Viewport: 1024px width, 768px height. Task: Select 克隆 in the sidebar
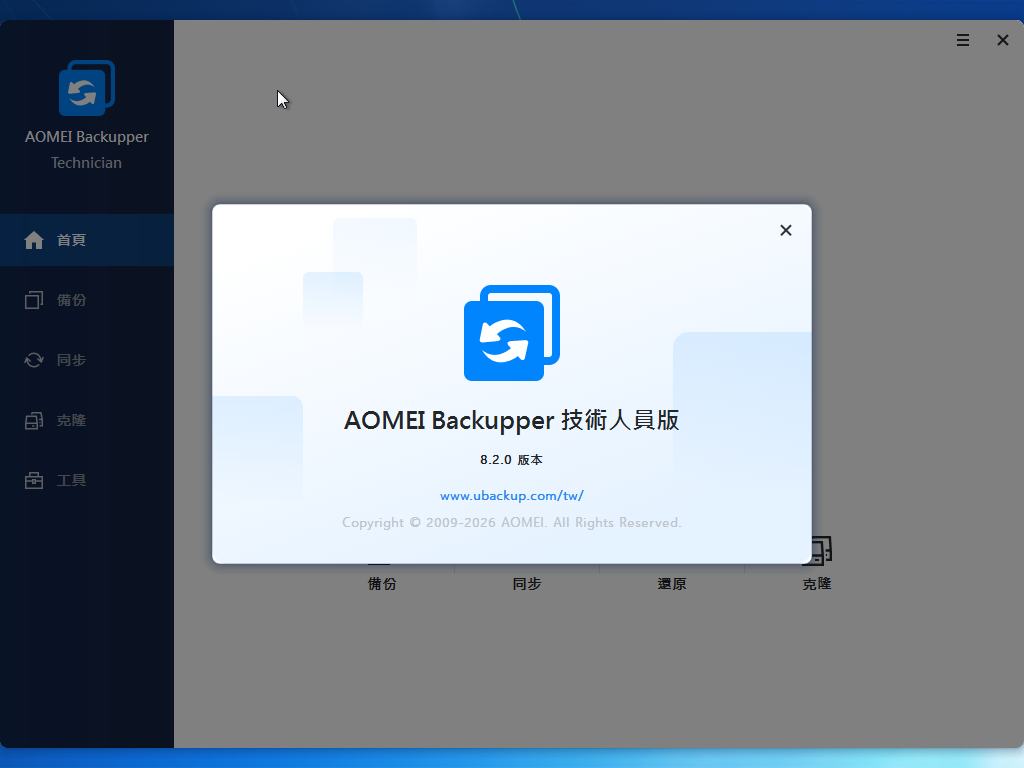(87, 420)
